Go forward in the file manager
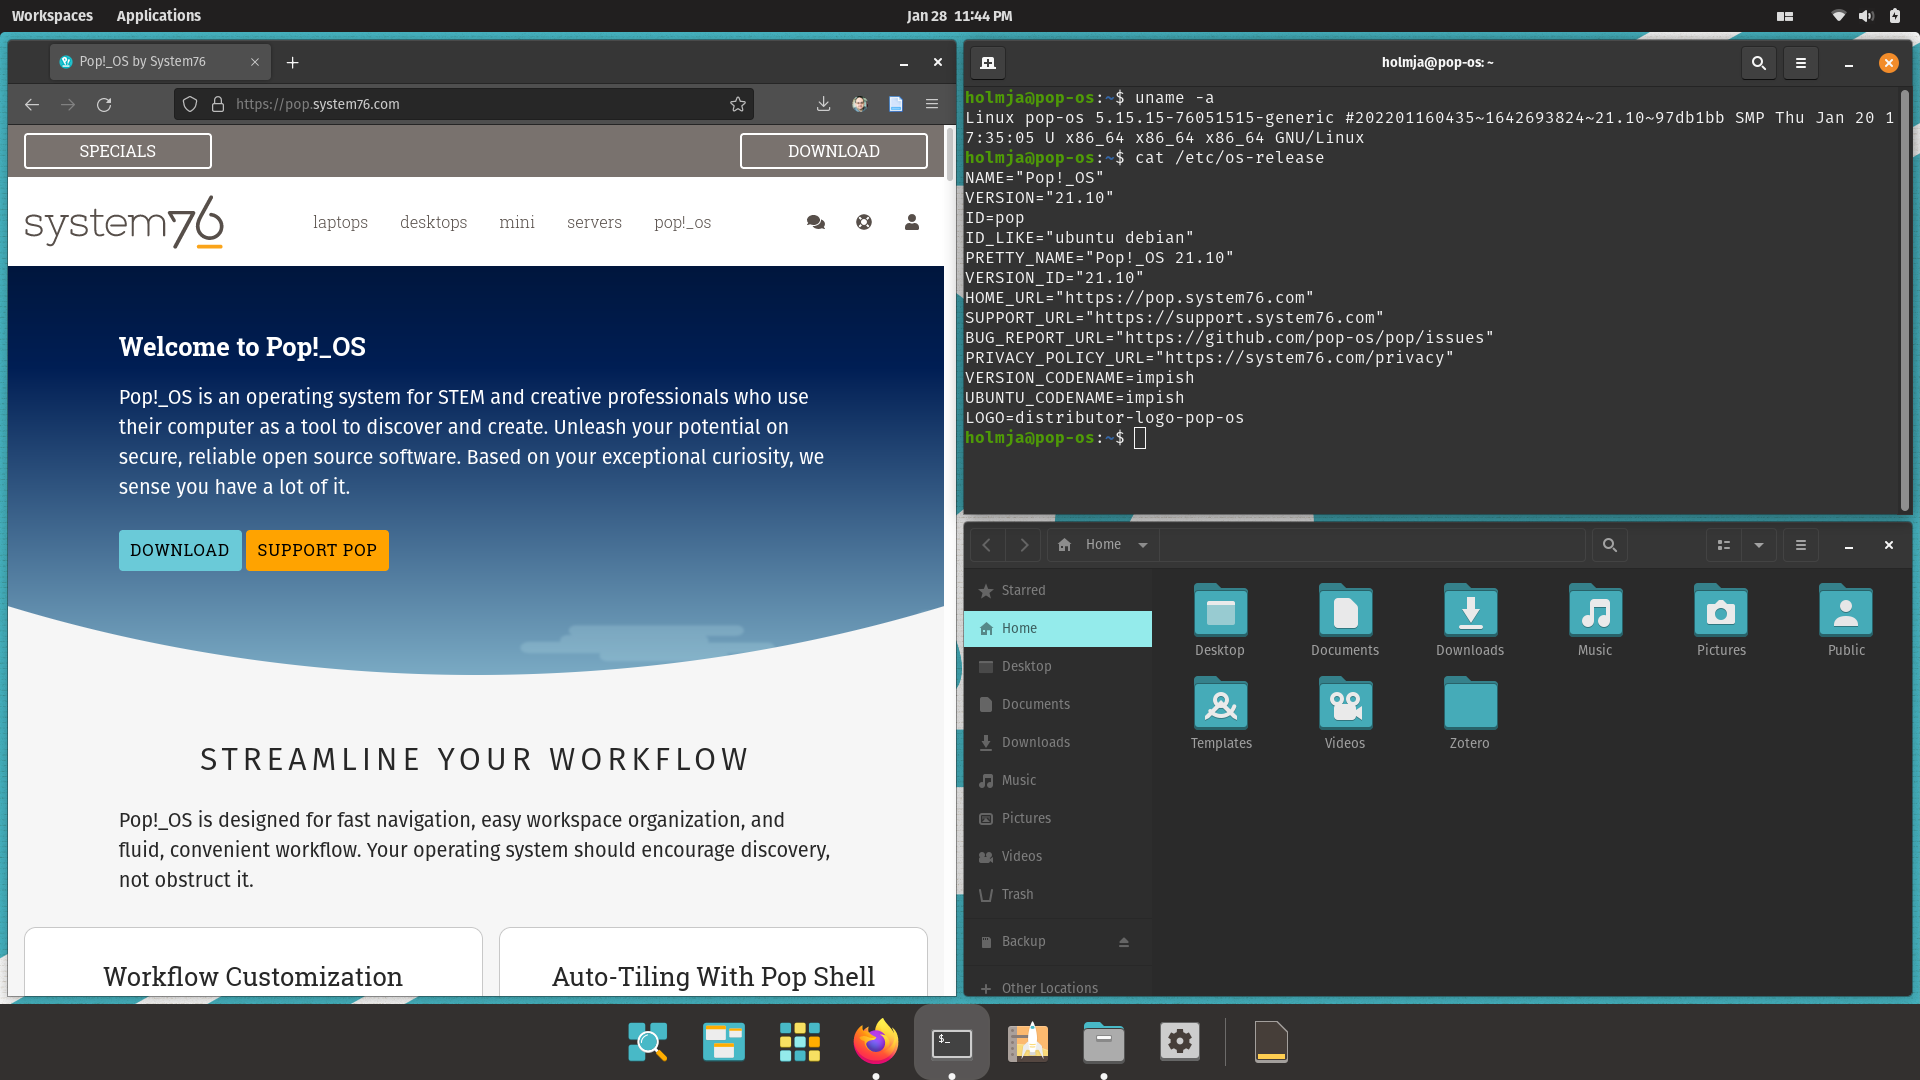This screenshot has width=1920, height=1080. click(1024, 545)
